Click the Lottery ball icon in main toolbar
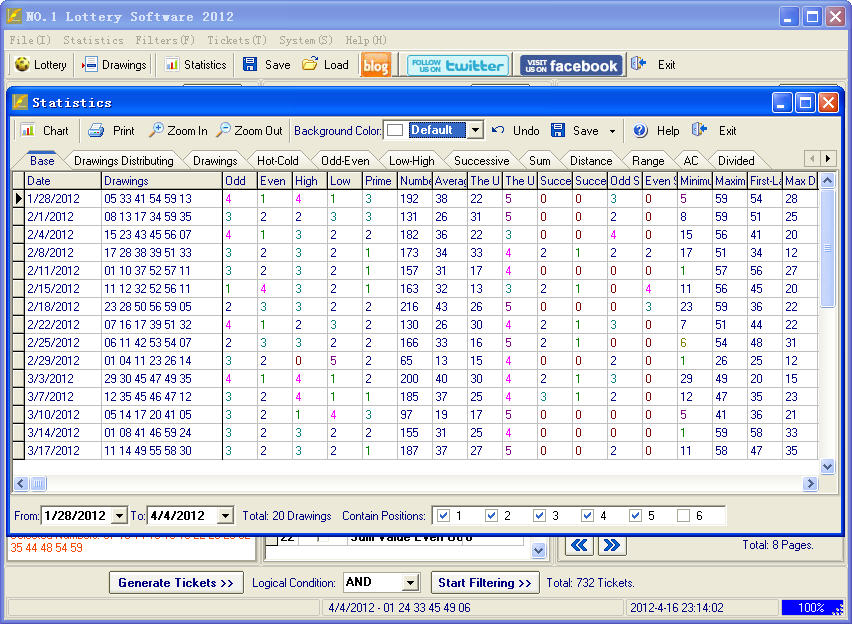Image resolution: width=852 pixels, height=624 pixels. pyautogui.click(x=22, y=65)
